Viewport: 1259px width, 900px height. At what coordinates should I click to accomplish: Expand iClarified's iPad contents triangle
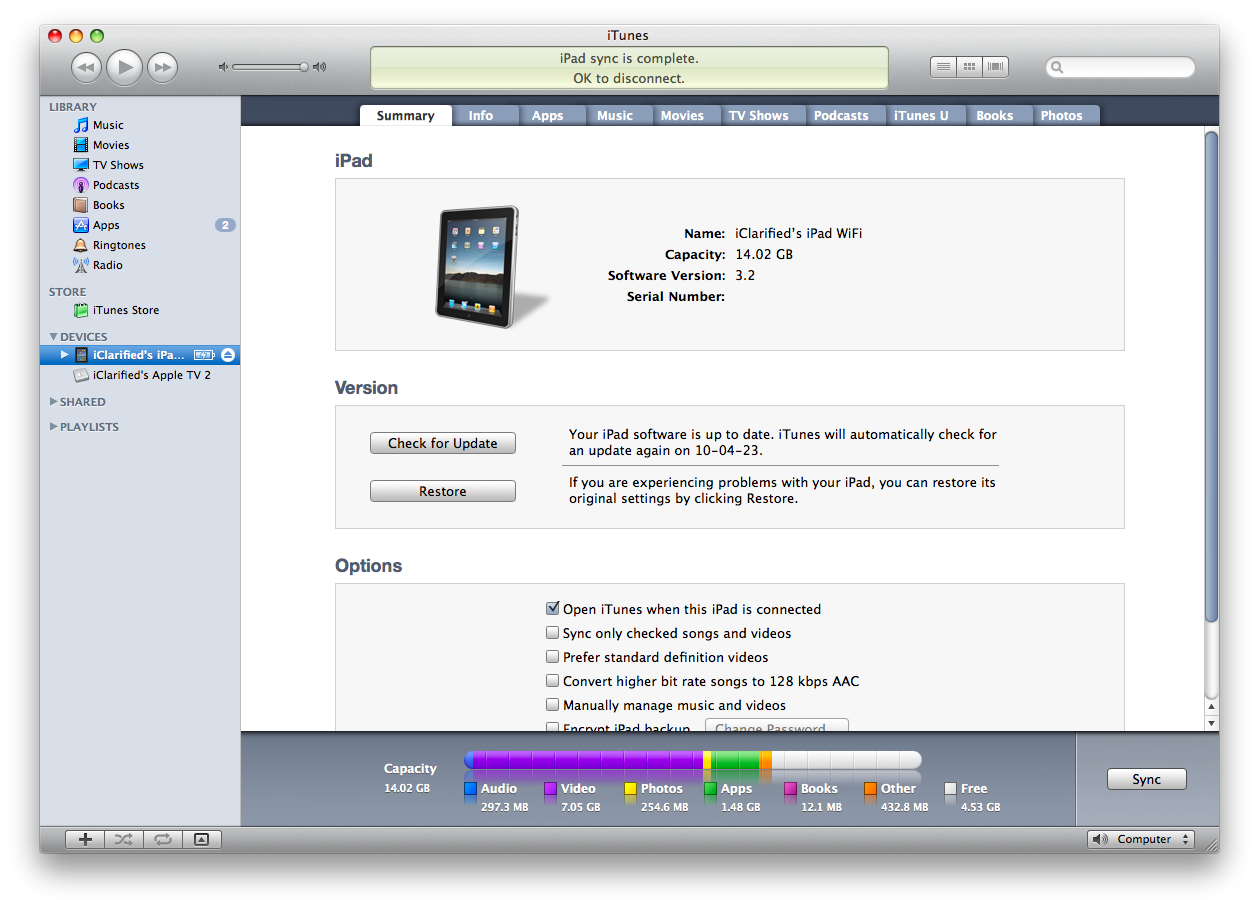click(65, 355)
